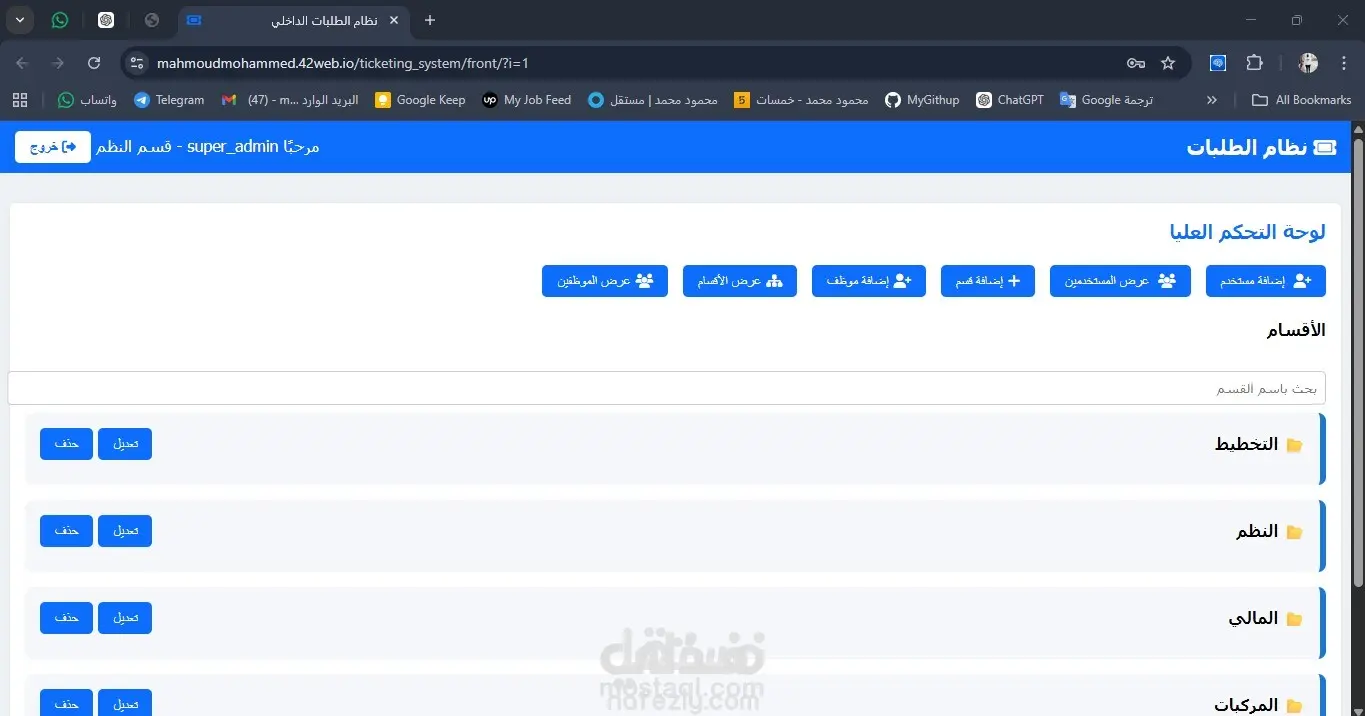1365x716 pixels.
Task: Edit the المركبات department
Action: click(x=125, y=703)
